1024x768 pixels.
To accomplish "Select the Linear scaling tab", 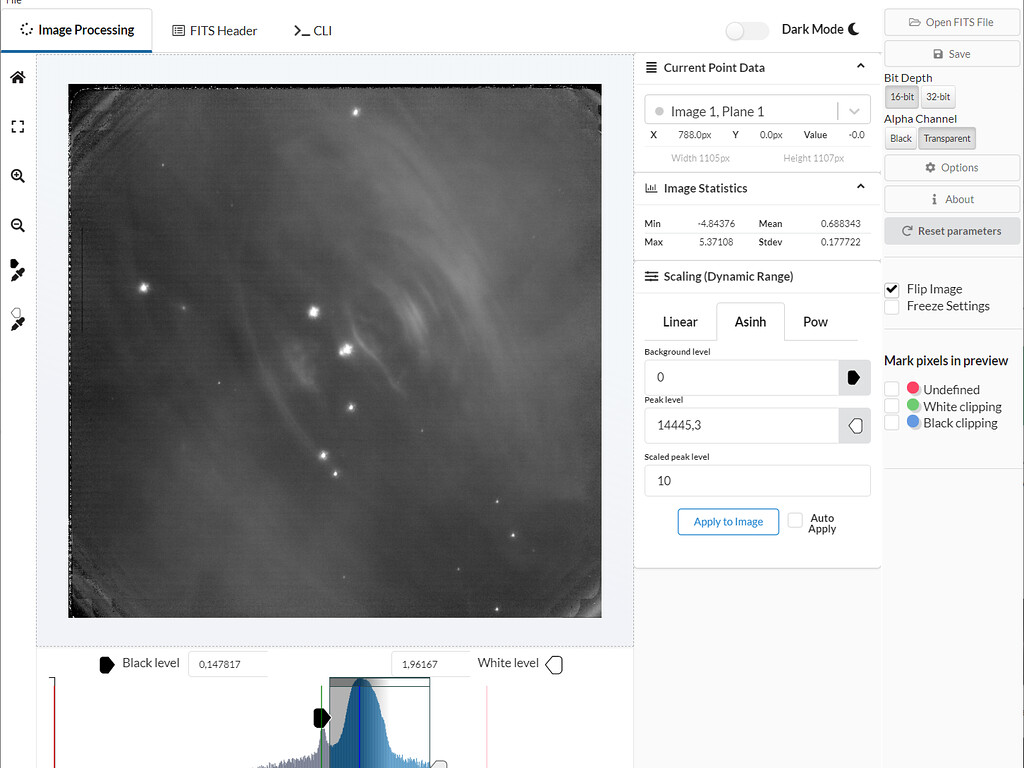I will click(680, 322).
